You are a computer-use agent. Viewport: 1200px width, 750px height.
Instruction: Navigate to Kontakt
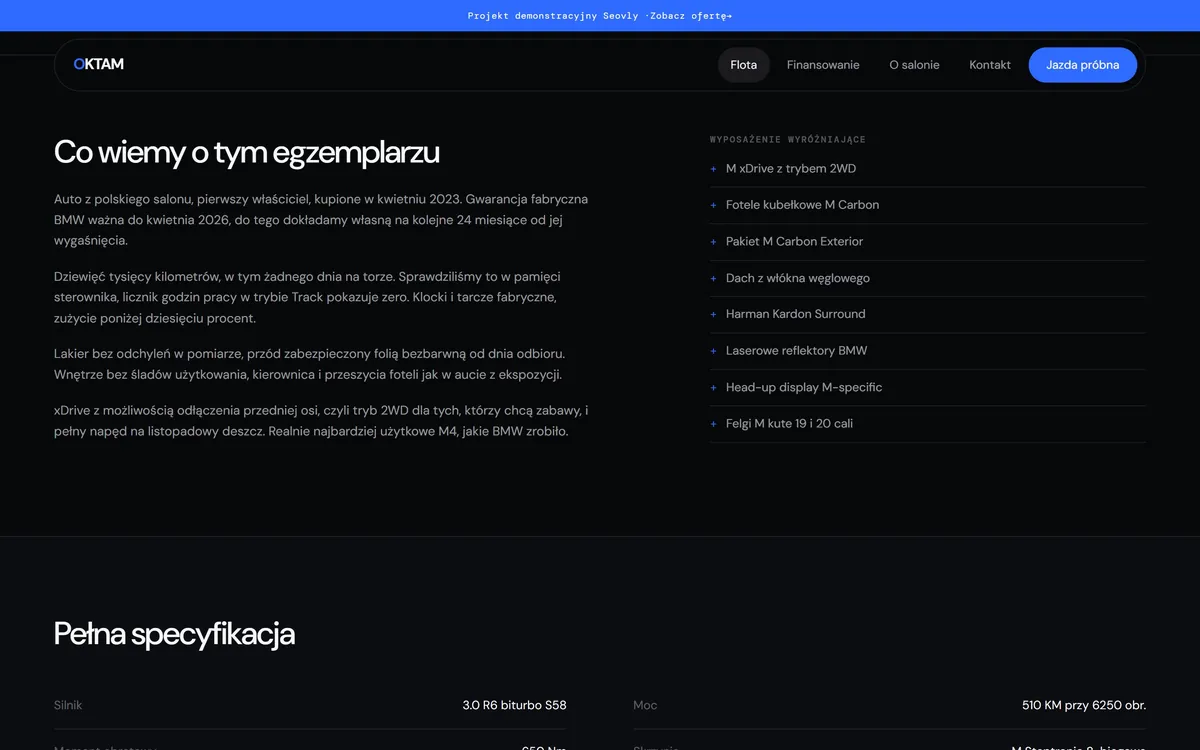(990, 65)
